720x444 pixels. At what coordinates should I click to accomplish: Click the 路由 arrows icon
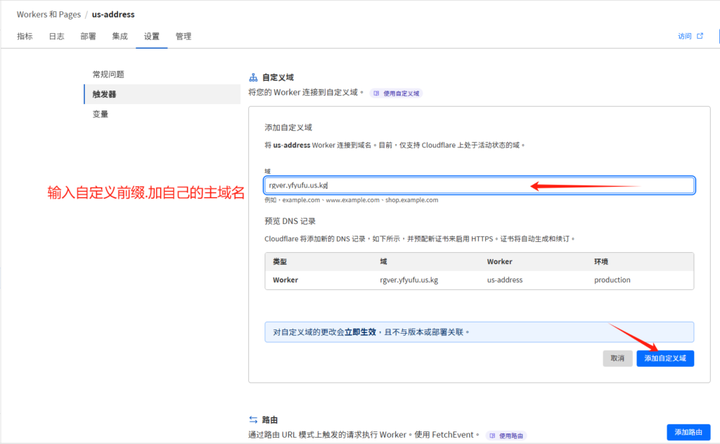[253, 420]
